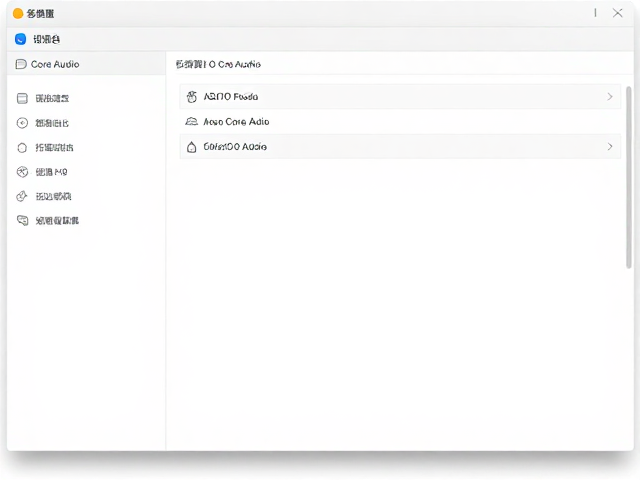Click the cloud icon next to Core Adio
The height and width of the screenshot is (480, 640).
pos(191,121)
